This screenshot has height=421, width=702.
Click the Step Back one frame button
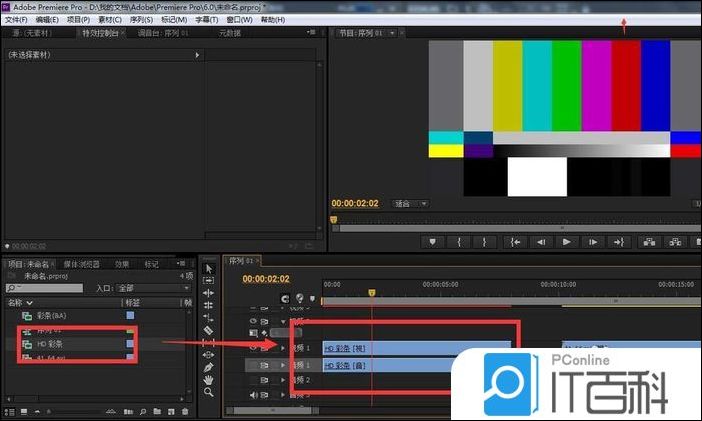541,241
